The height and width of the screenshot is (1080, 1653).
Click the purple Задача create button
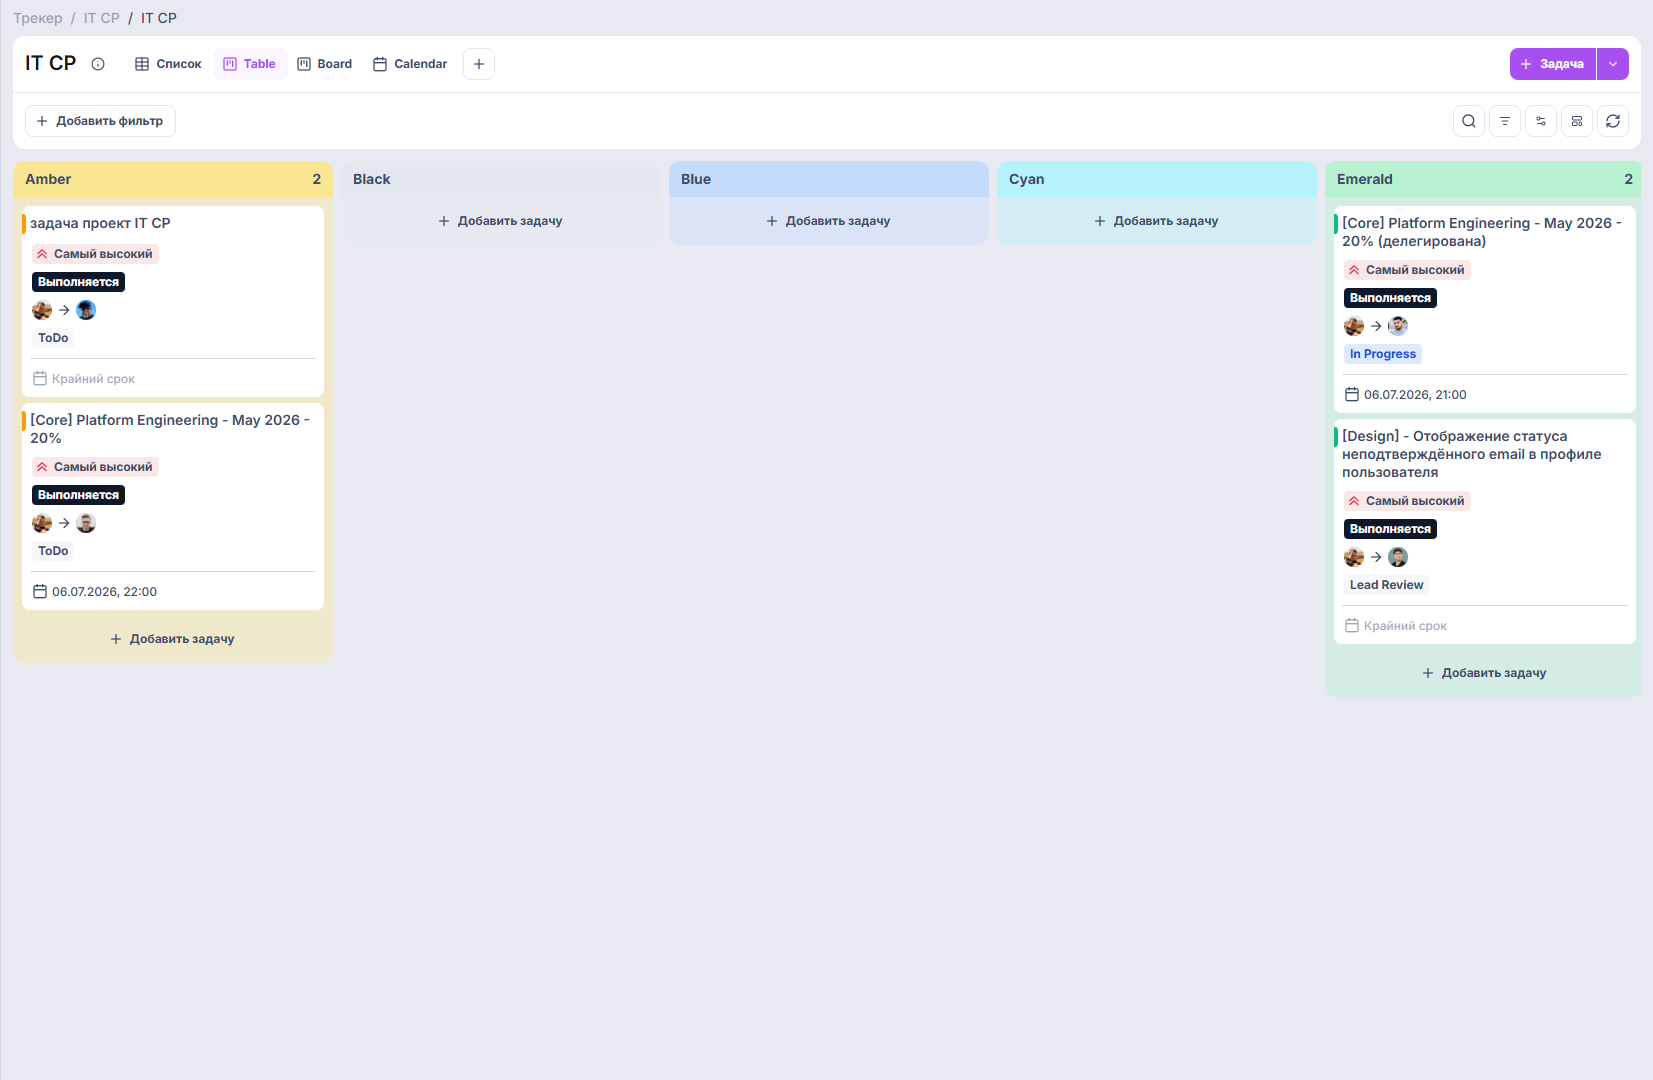(x=1552, y=64)
